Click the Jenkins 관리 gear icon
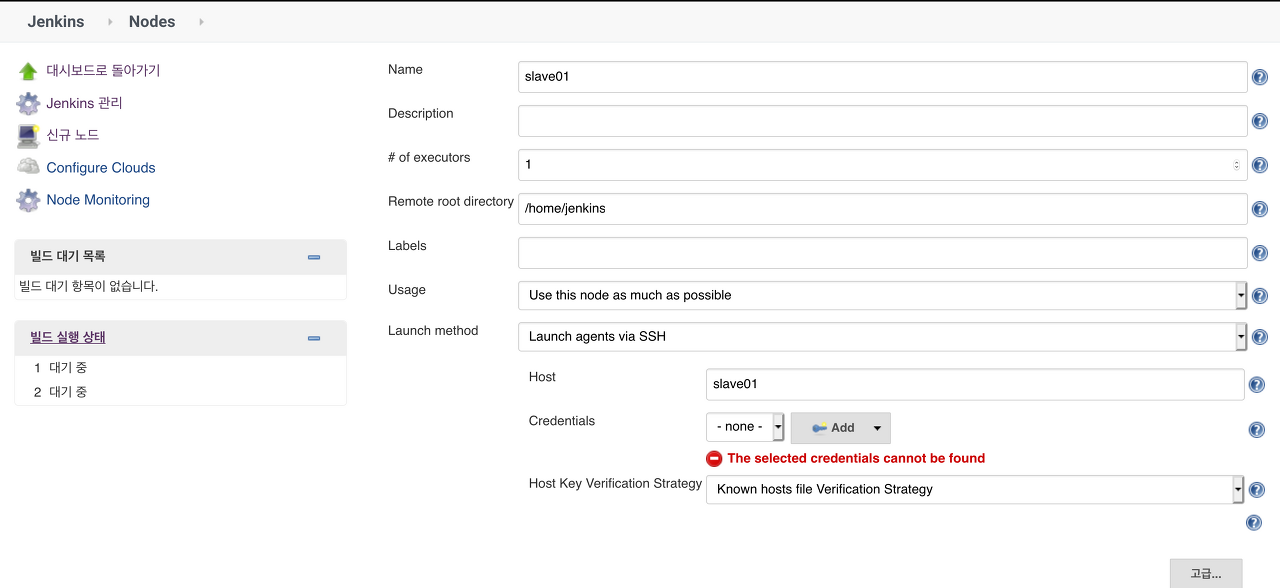Viewport: 1280px width, 588px height. (28, 103)
